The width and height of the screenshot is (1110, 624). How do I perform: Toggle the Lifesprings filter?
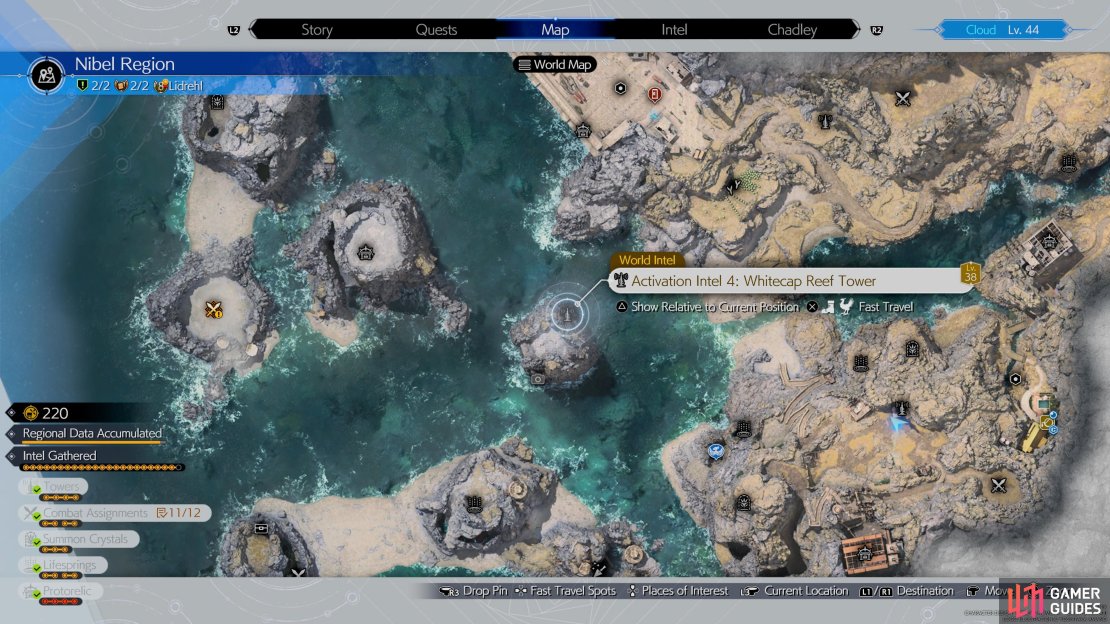point(62,565)
